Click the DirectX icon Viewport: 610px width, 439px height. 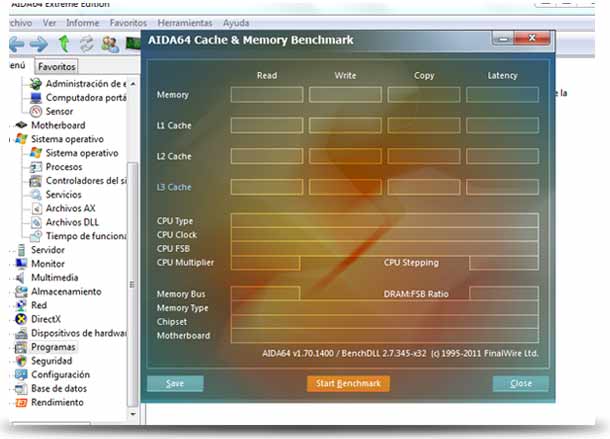point(21,319)
